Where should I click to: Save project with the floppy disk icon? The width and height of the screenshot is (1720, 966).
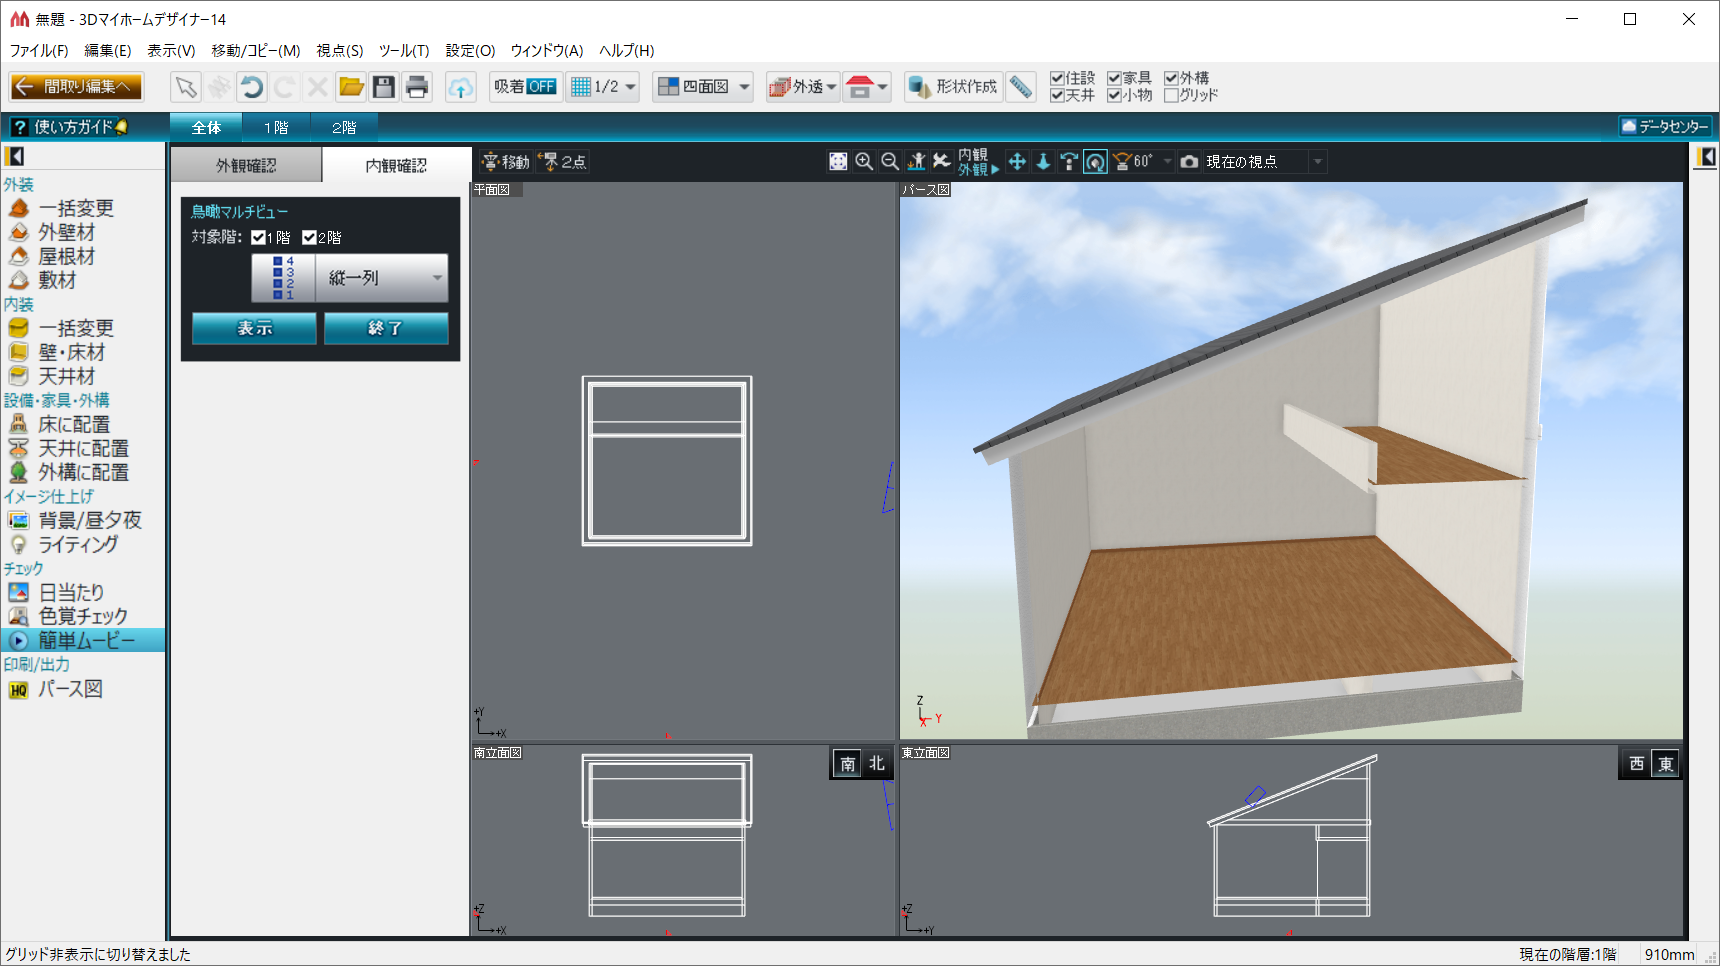pos(383,87)
